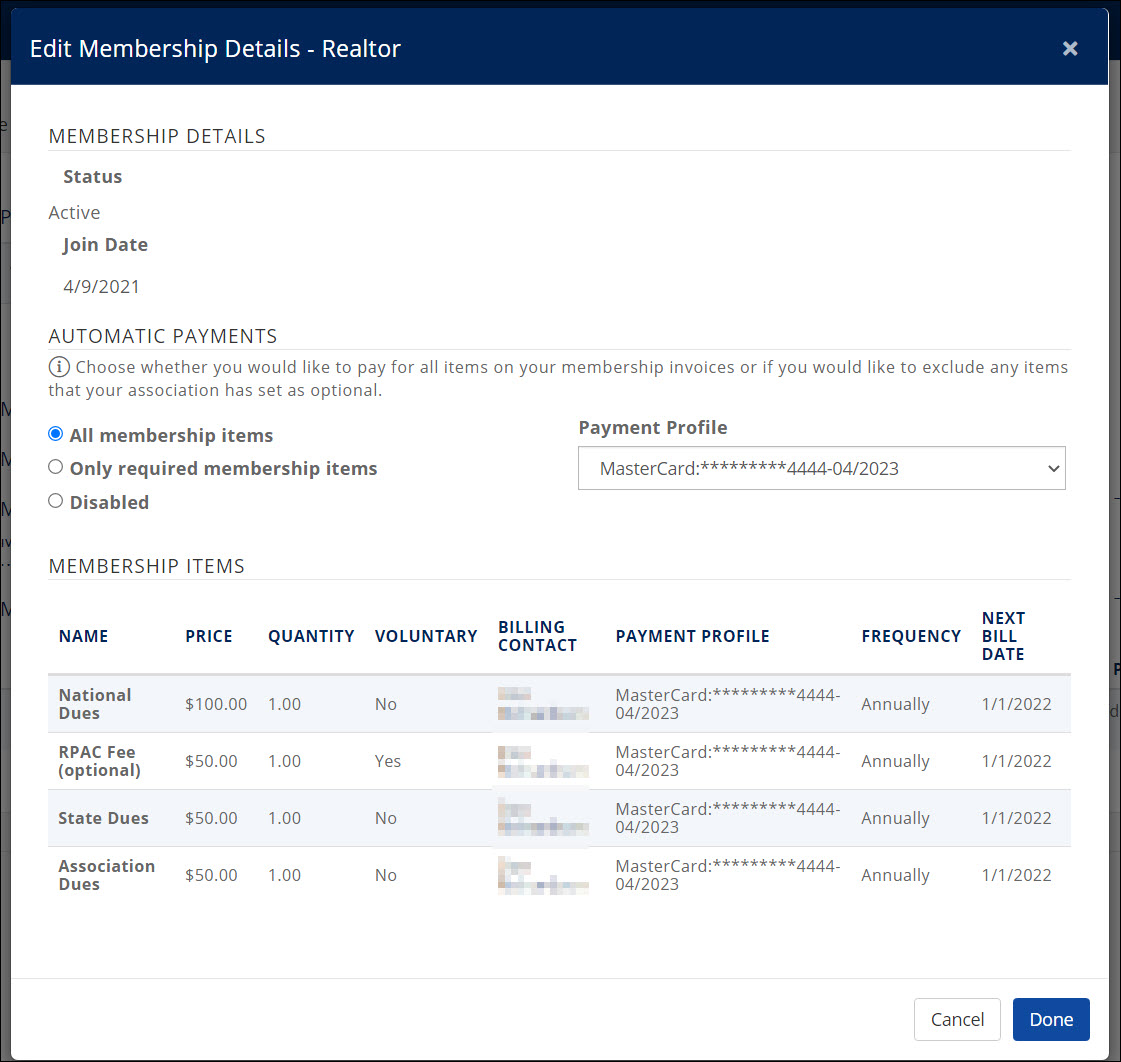The height and width of the screenshot is (1062, 1121).
Task: Click the Cancel button
Action: pos(956,1019)
